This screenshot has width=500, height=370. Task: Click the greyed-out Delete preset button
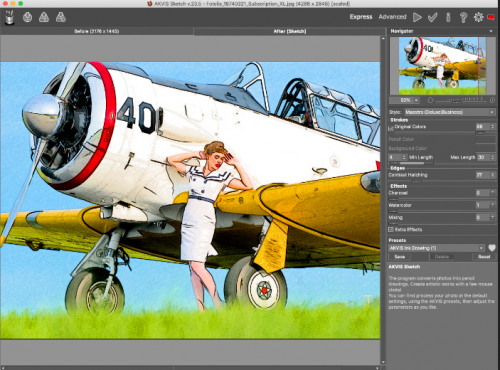442,257
